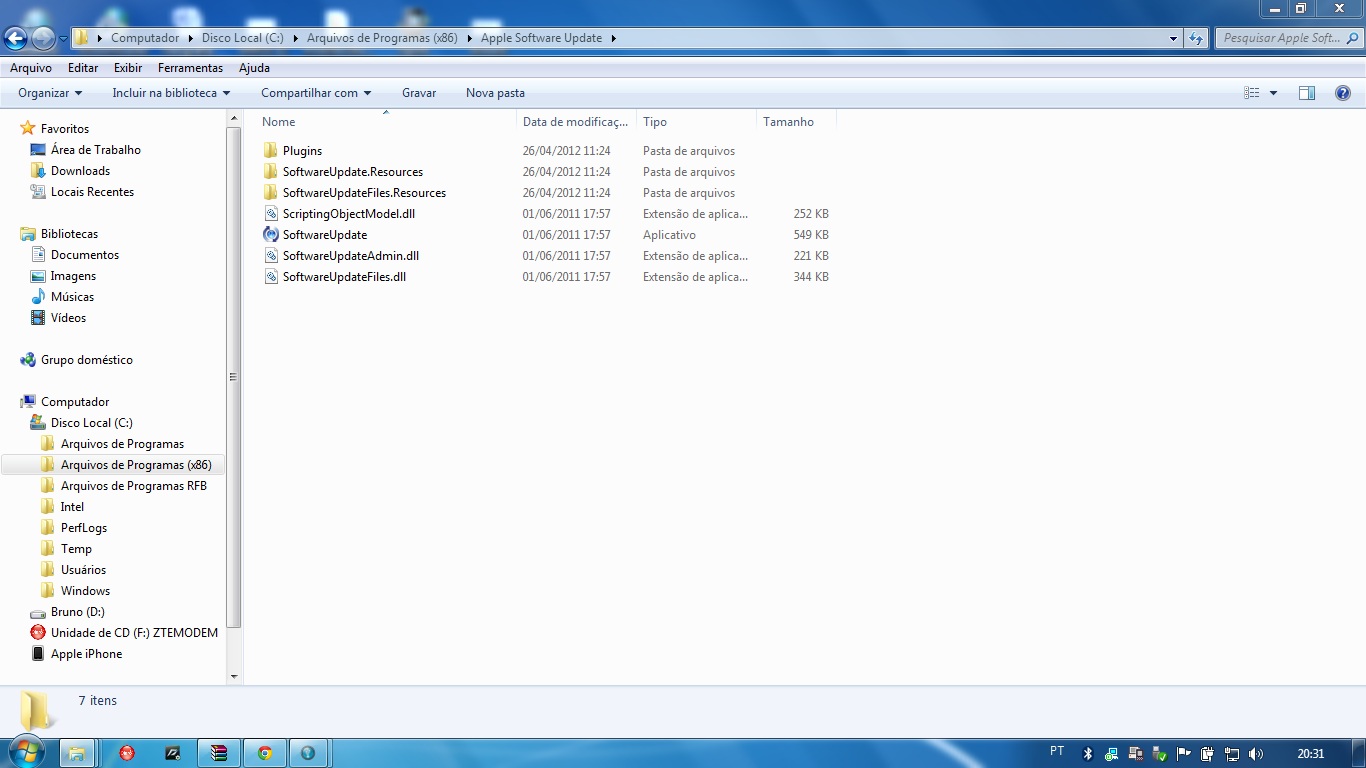Click the Gravar toolbar button
Image resolution: width=1366 pixels, height=768 pixels.
pyautogui.click(x=419, y=93)
